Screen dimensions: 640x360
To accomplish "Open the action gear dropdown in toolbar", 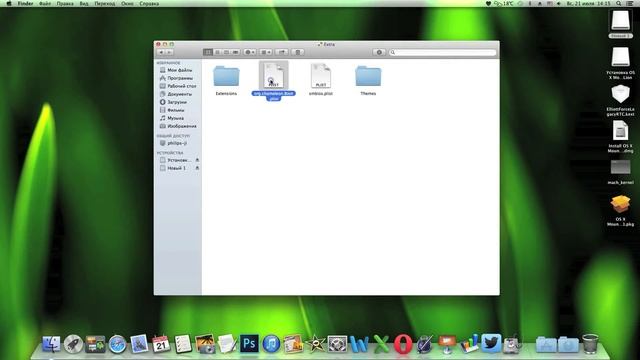I will click(250, 52).
